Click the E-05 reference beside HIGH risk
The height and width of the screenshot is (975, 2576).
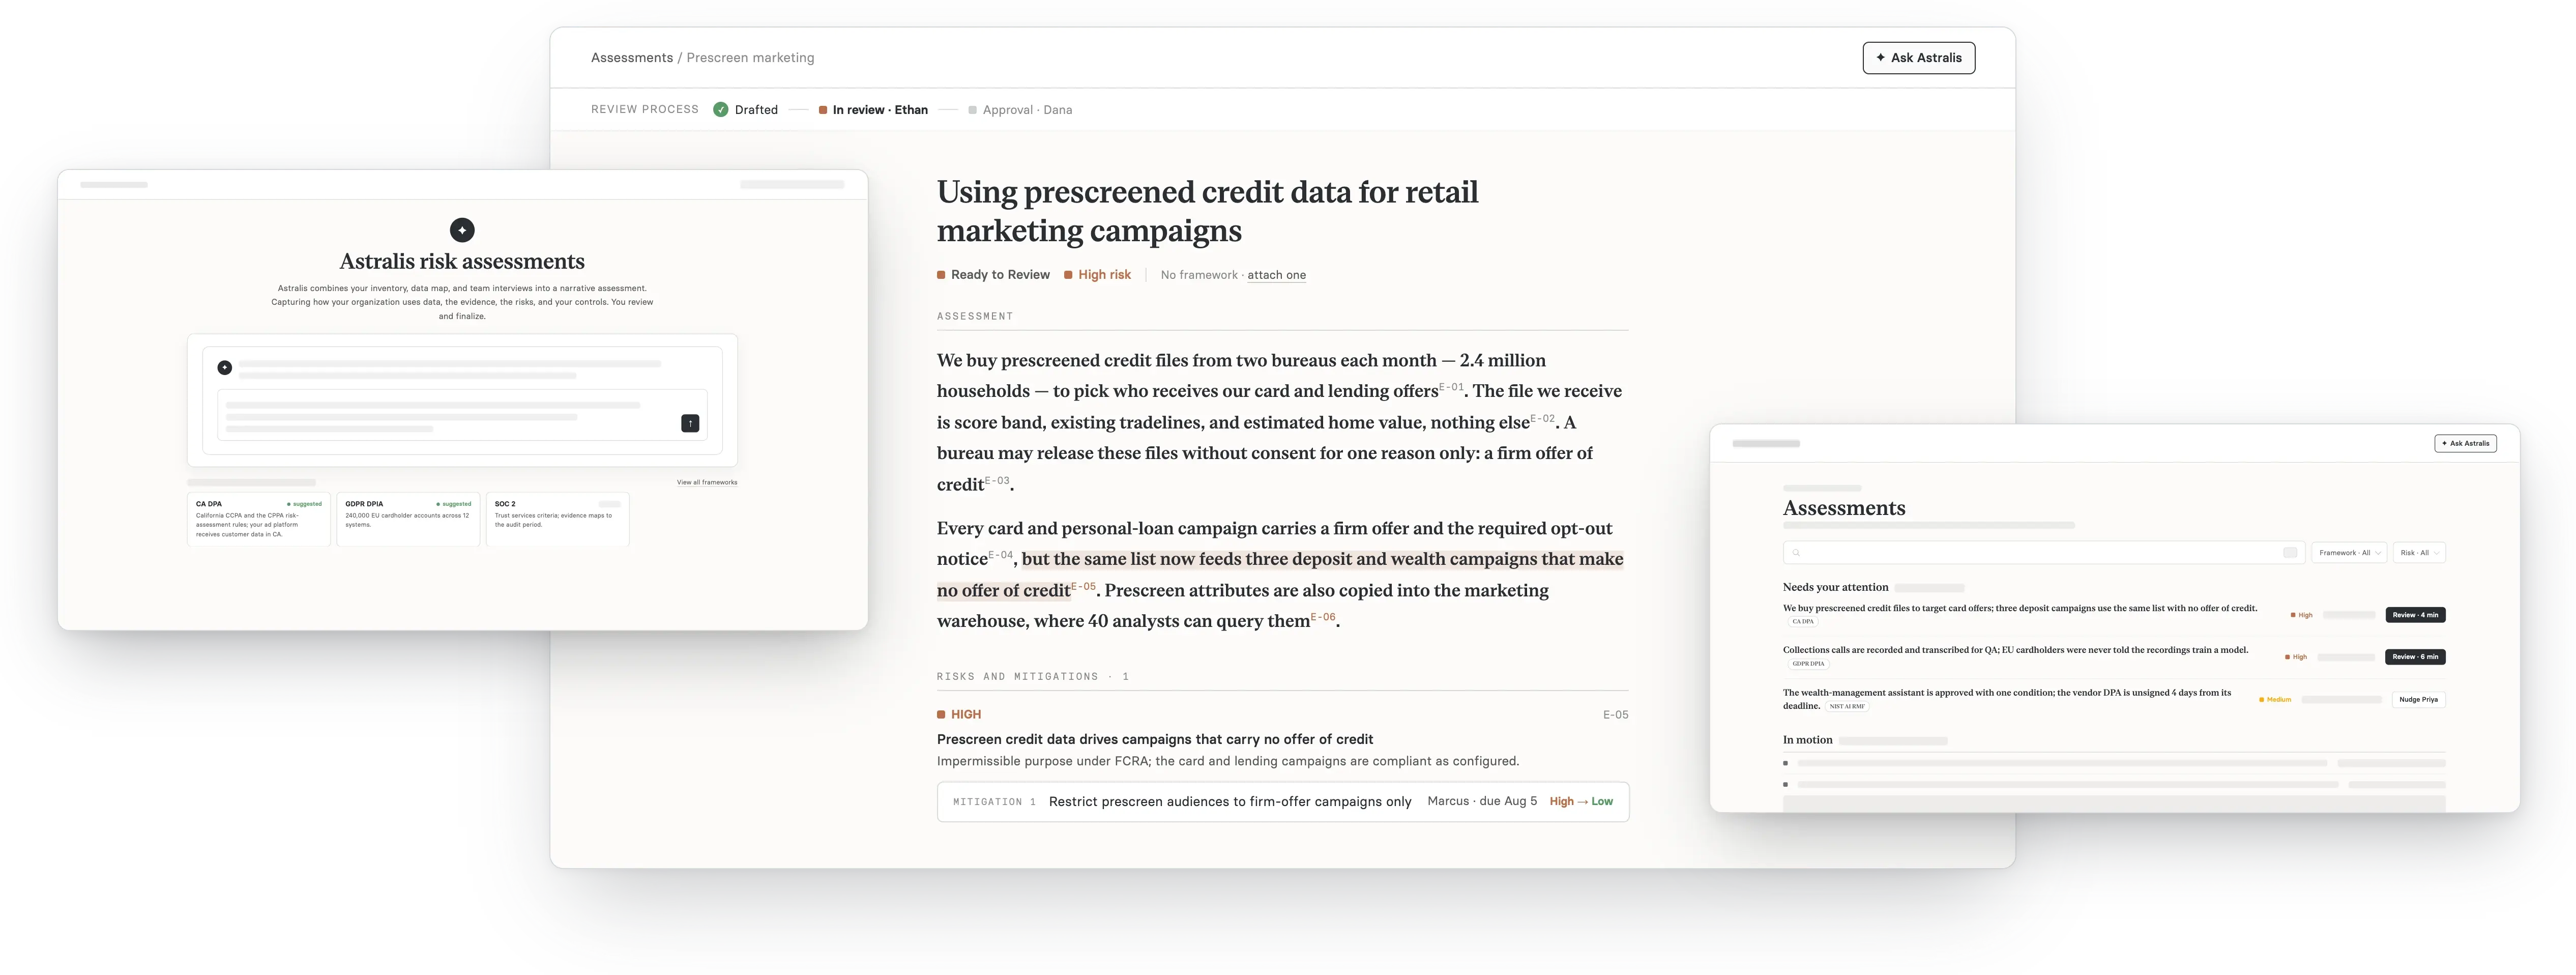coord(1615,715)
